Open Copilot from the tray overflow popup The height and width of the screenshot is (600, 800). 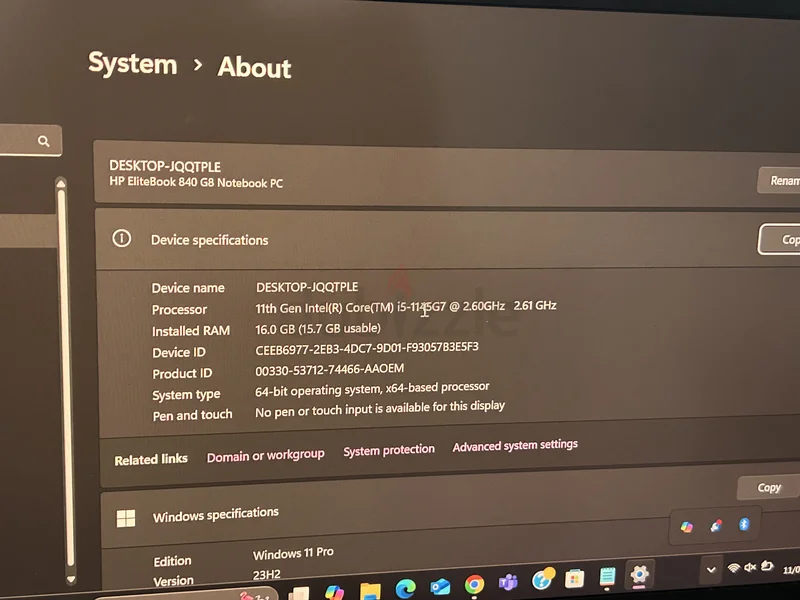click(687, 527)
